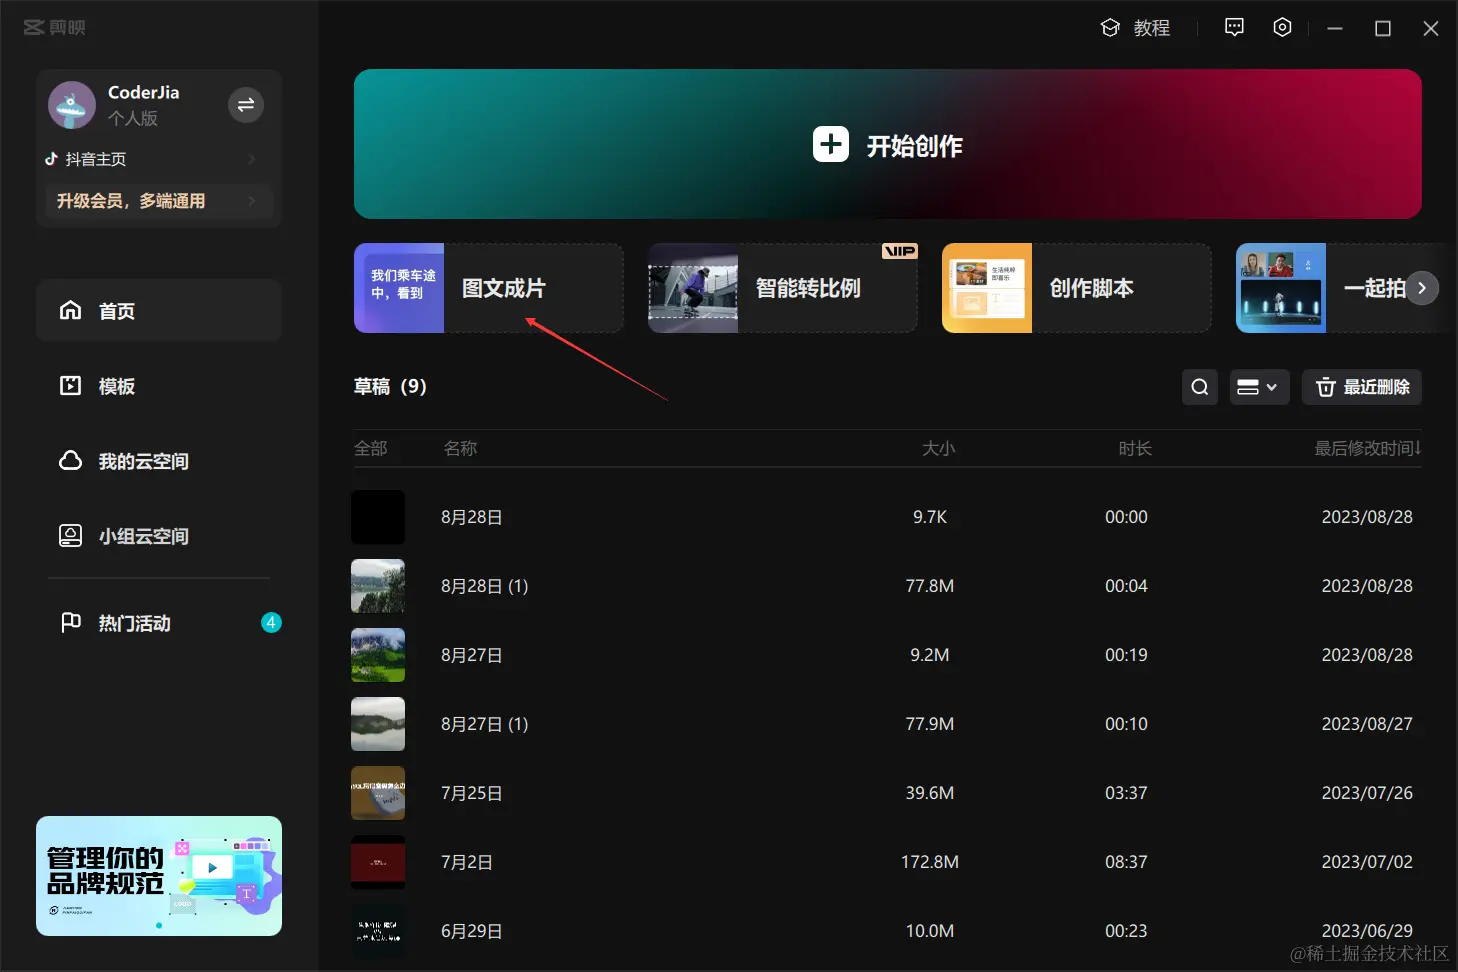Click the plus icon in 开始创作
Viewport: 1458px width, 972px height.
(x=831, y=145)
